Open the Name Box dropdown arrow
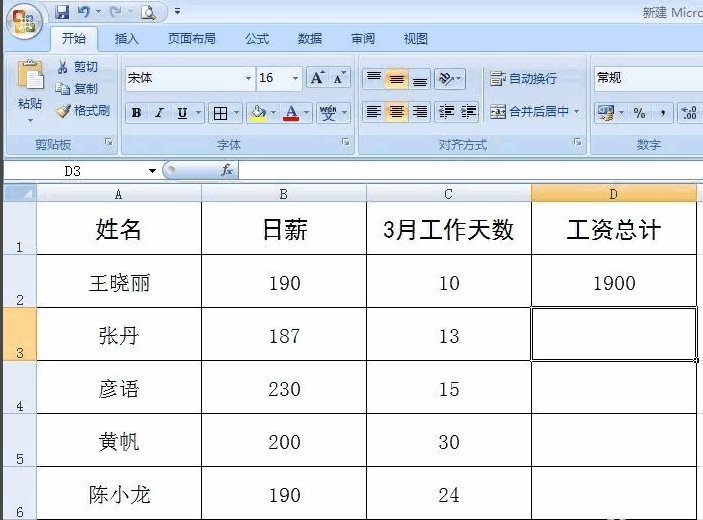Screen dimensions: 703x520 click(x=152, y=171)
